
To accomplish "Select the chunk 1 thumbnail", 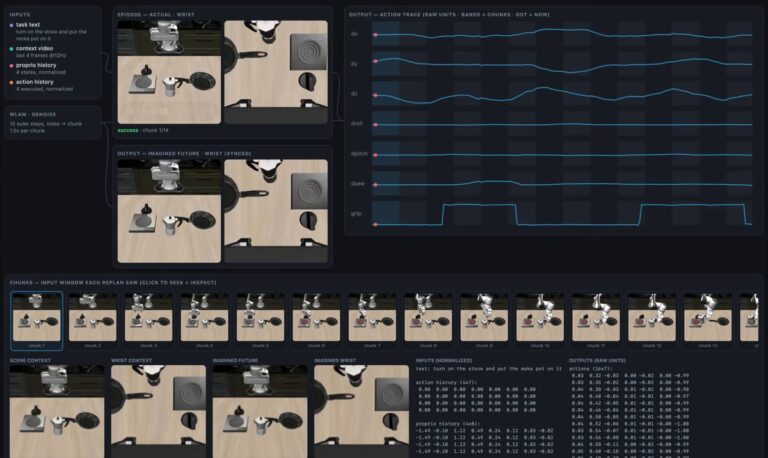I will tap(37, 320).
